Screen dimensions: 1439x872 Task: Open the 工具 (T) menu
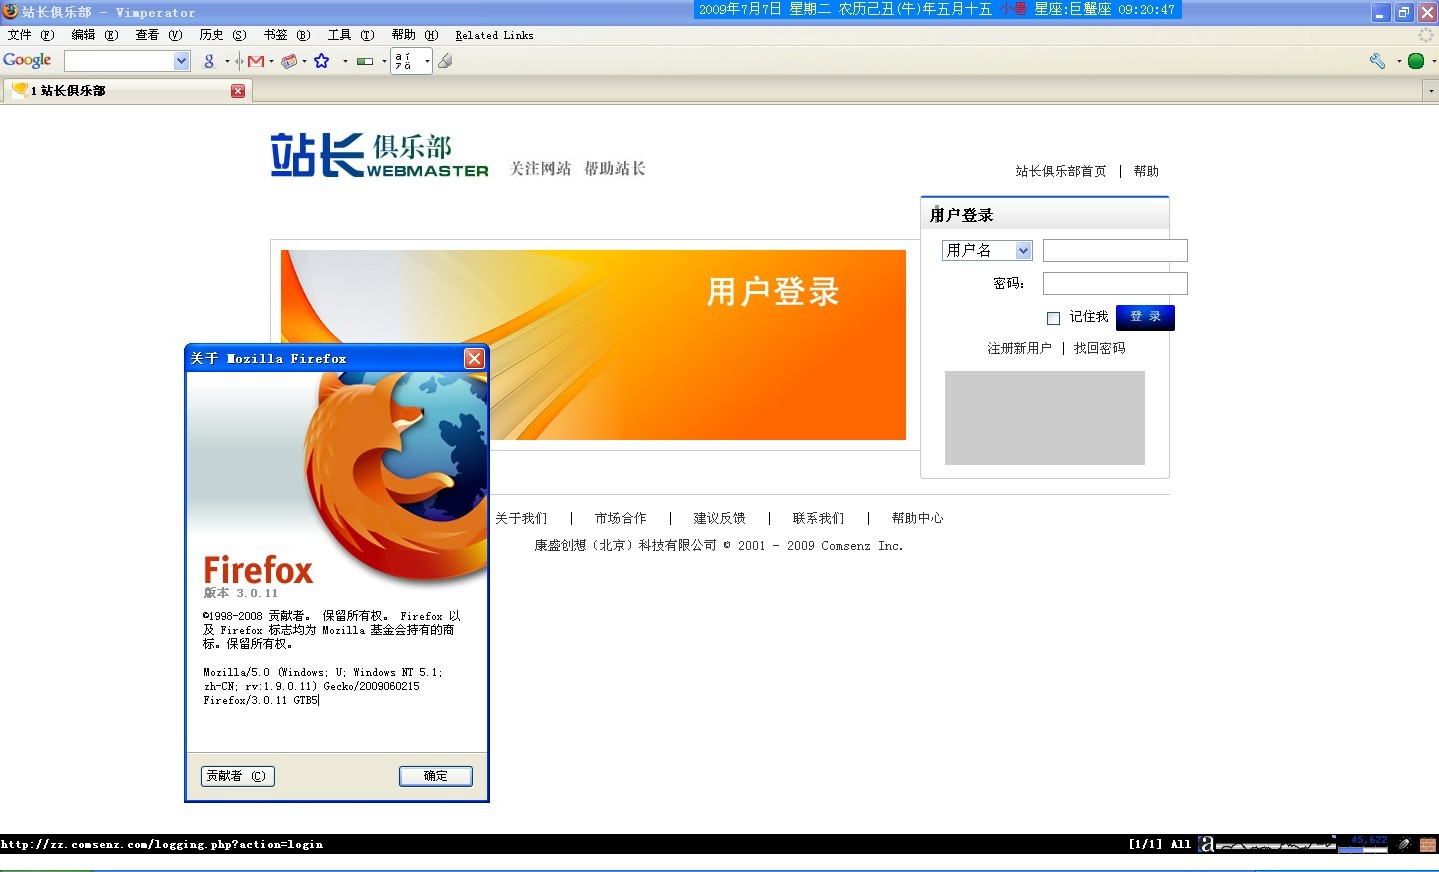point(351,35)
